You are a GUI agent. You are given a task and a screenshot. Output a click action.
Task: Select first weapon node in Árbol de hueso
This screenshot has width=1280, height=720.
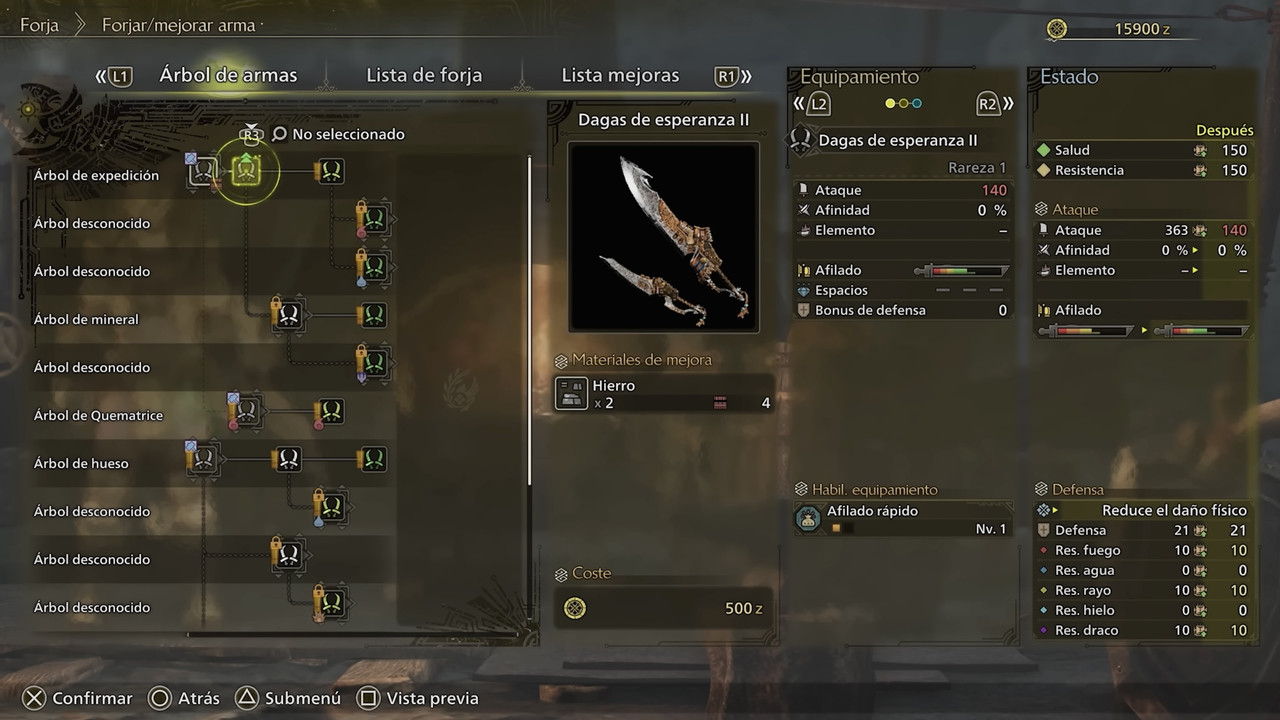tap(203, 459)
